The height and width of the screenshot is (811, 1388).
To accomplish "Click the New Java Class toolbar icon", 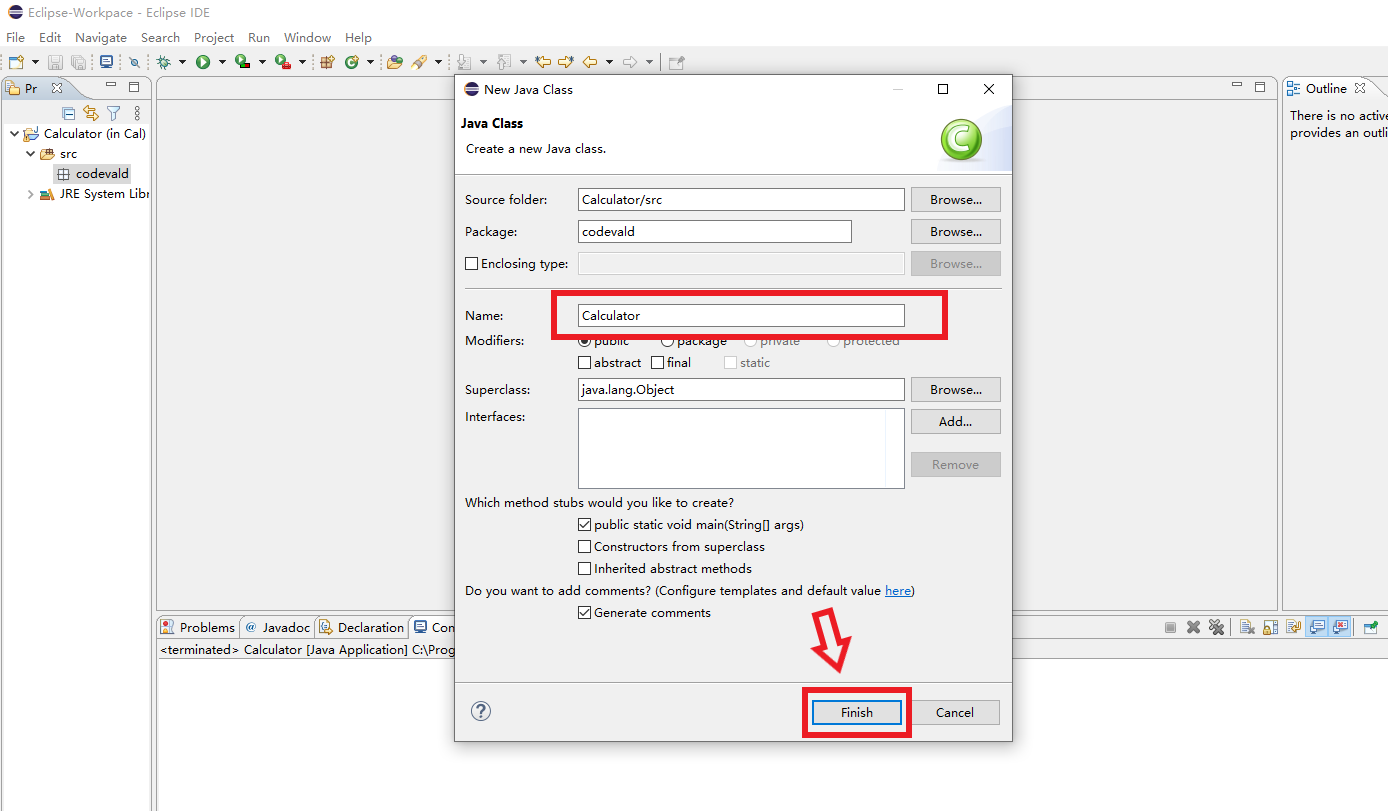I will pos(351,62).
